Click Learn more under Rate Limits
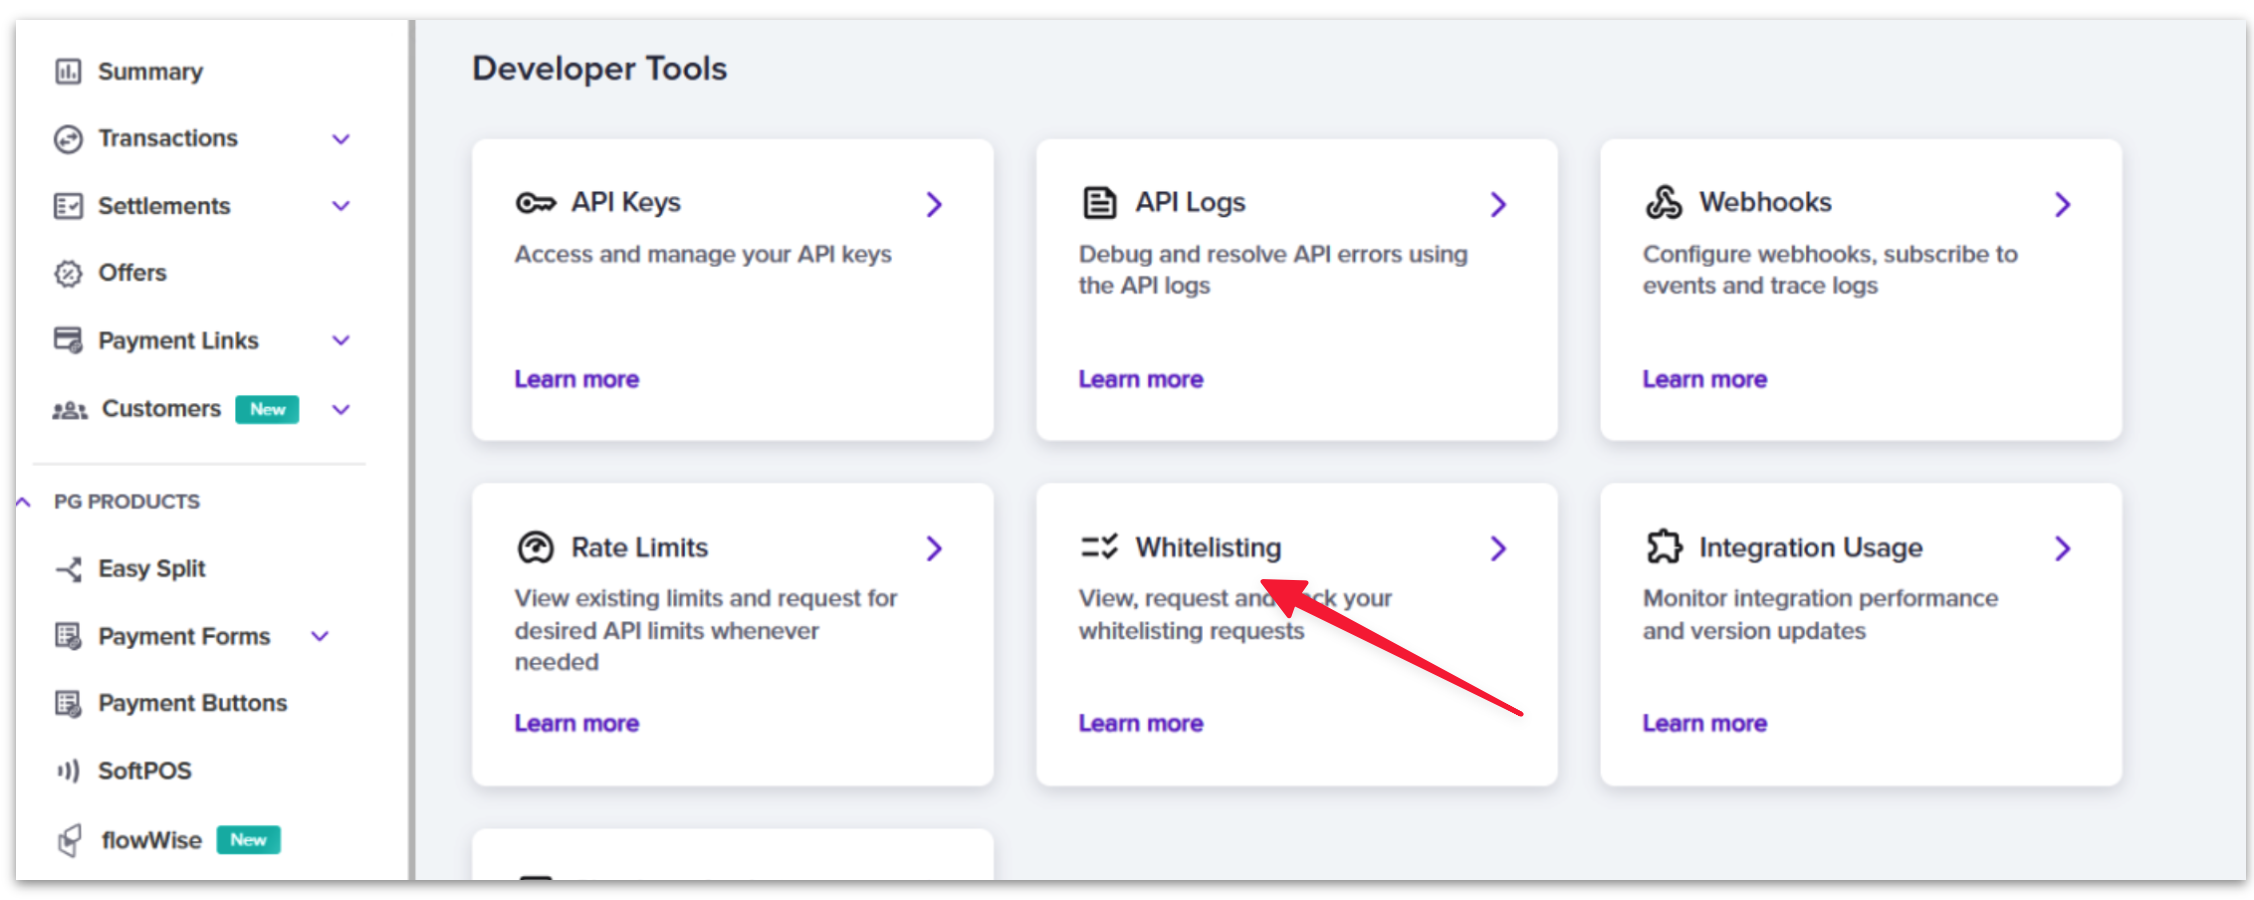Viewport: 2254px width, 900px height. 577,724
